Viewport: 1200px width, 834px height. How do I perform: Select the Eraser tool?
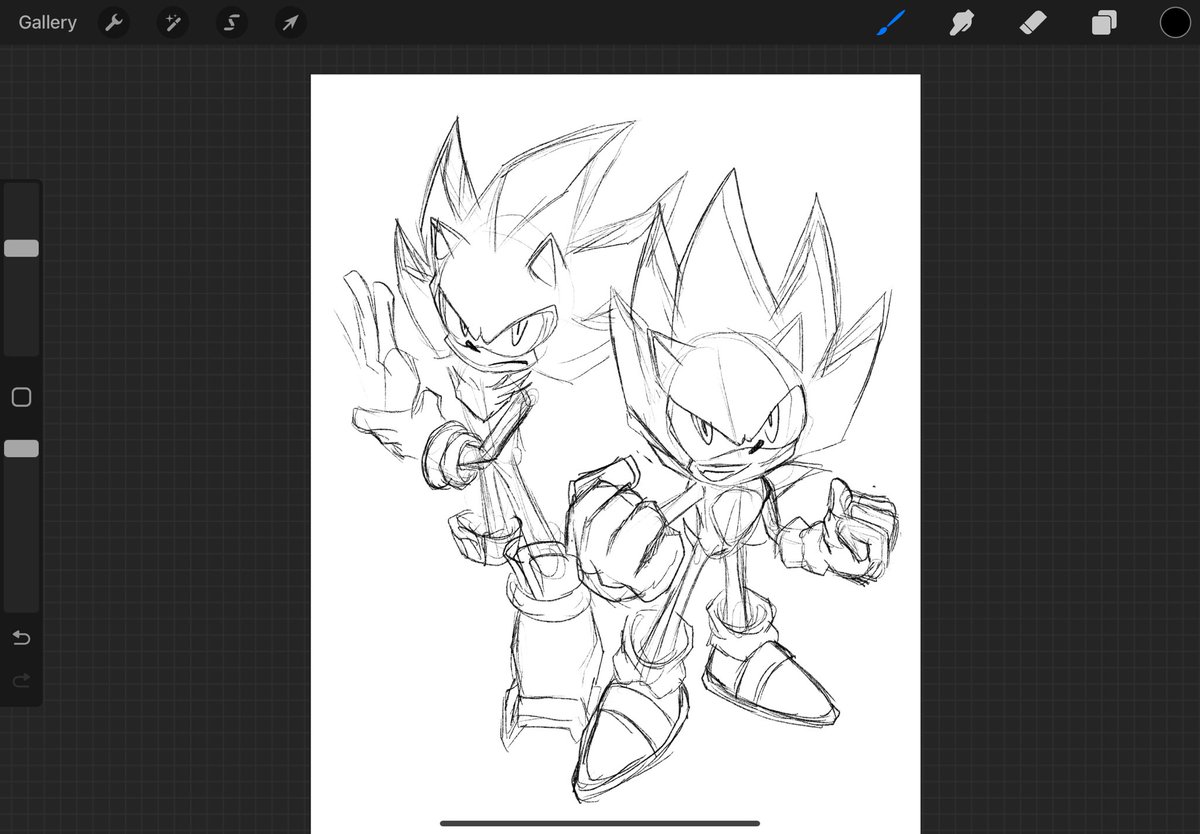[x=1032, y=22]
